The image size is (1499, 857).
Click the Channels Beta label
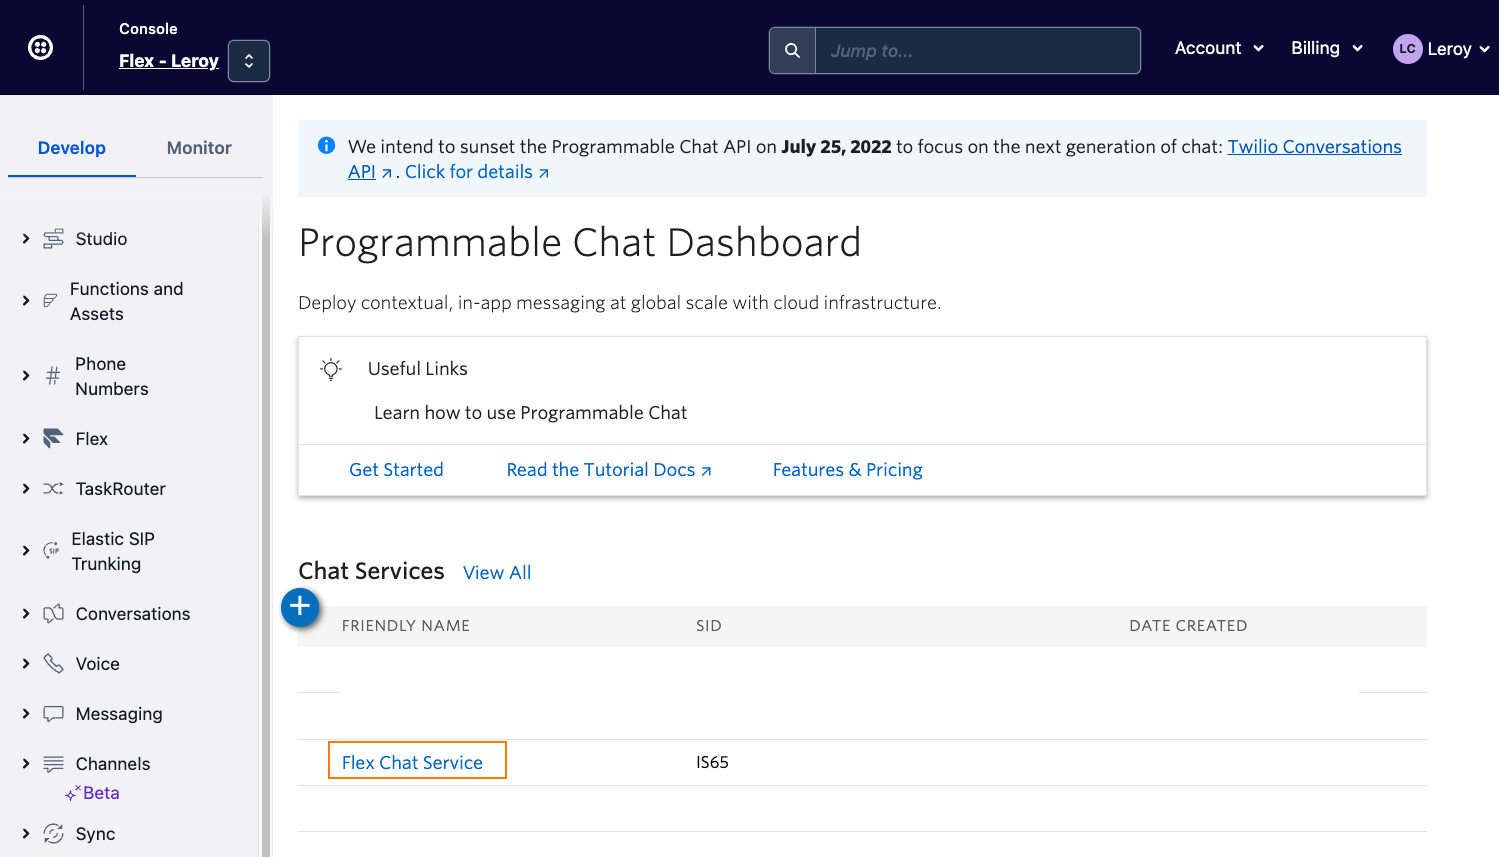(x=92, y=793)
